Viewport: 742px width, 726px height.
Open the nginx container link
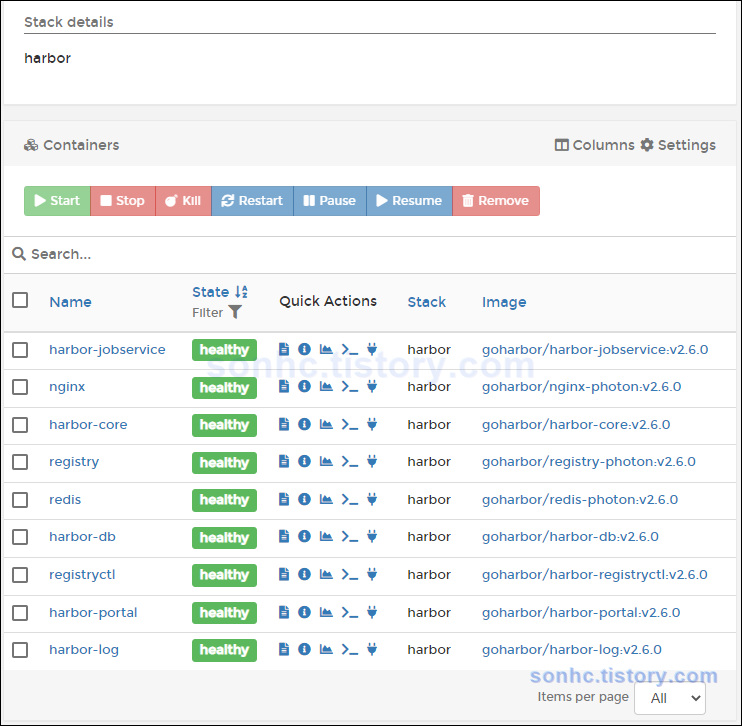pyautogui.click(x=67, y=387)
